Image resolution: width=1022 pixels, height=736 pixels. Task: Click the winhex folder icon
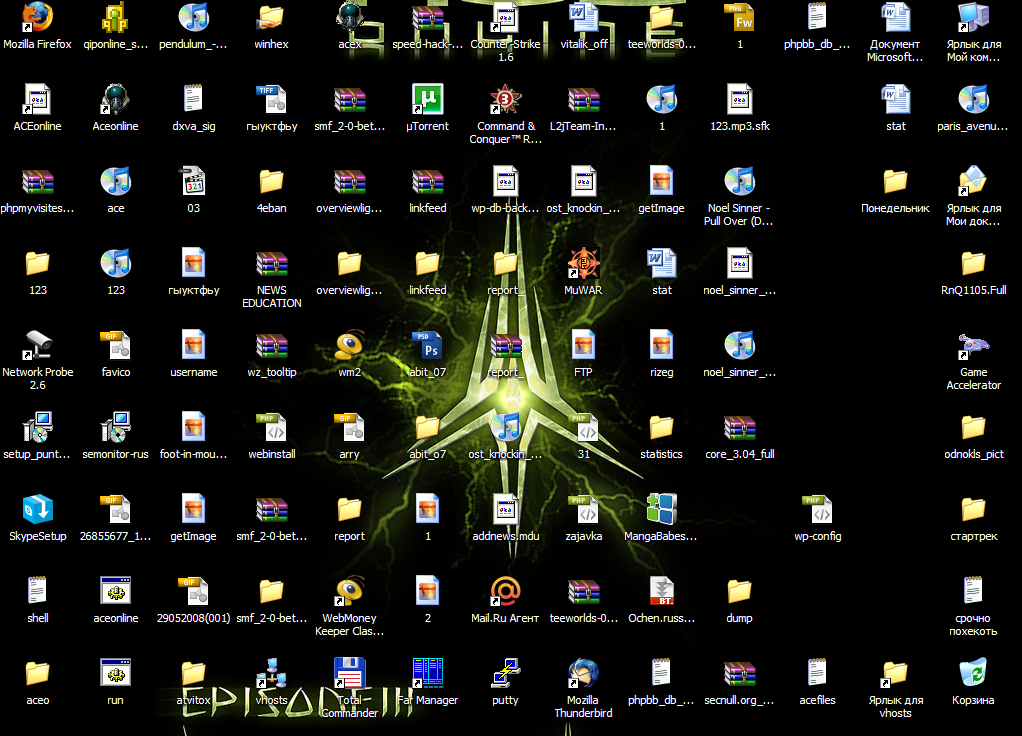pyautogui.click(x=271, y=17)
